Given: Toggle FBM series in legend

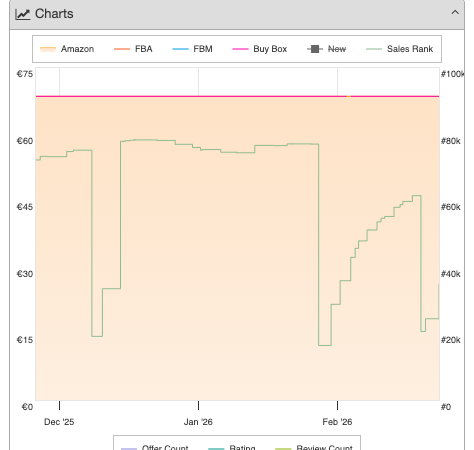Looking at the screenshot, I should point(192,49).
